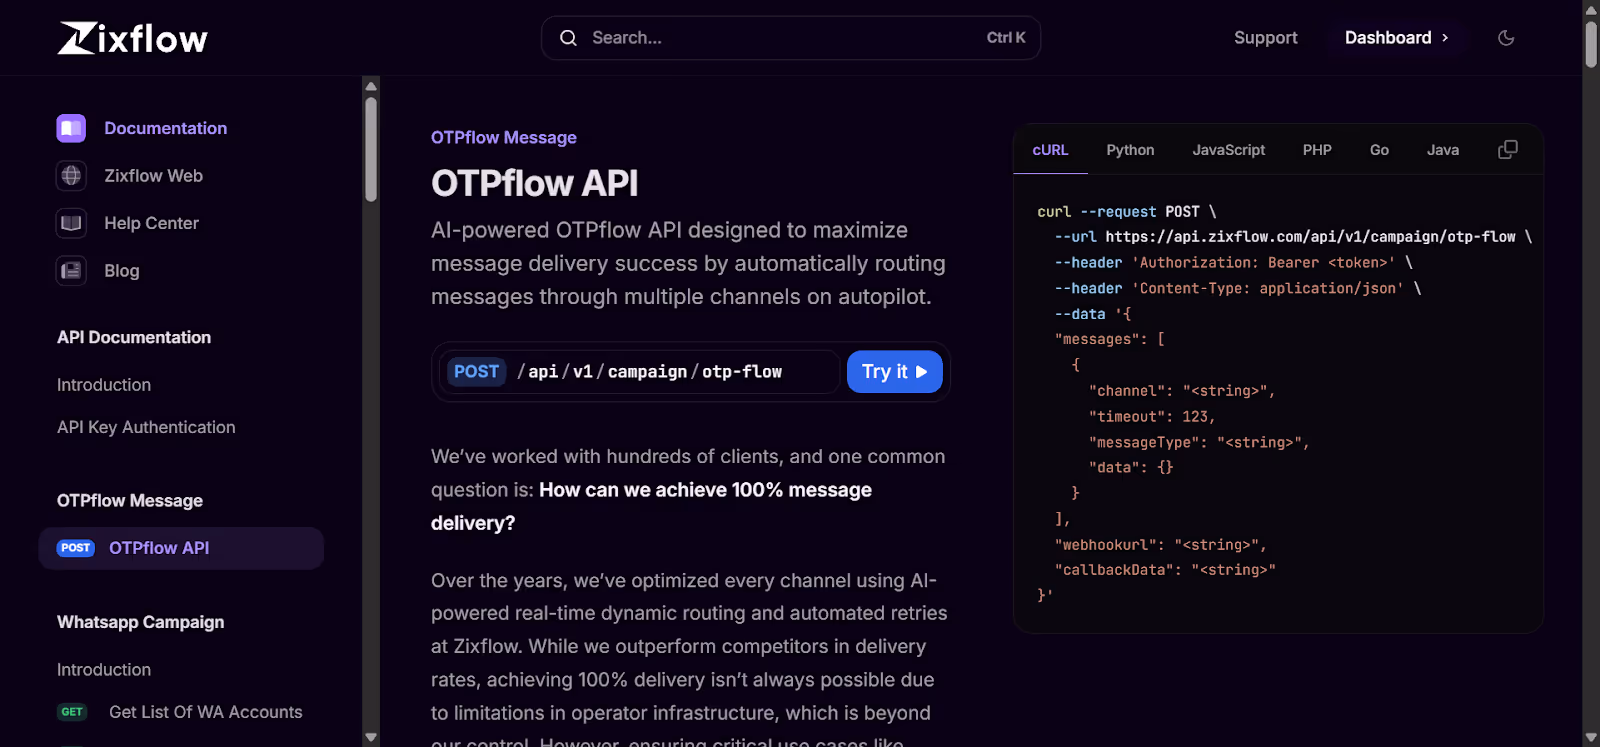Click the GET badge beside WA Accounts
The height and width of the screenshot is (747, 1600).
72,712
